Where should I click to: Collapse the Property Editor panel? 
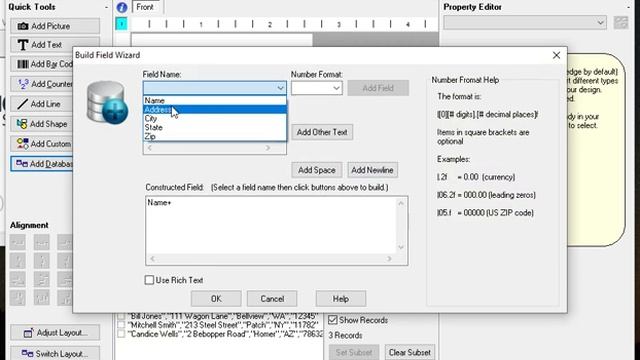point(628,7)
